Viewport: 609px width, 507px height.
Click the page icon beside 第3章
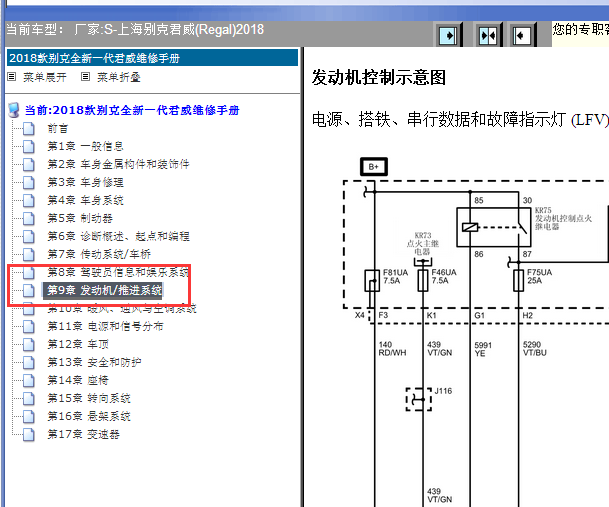click(x=29, y=182)
